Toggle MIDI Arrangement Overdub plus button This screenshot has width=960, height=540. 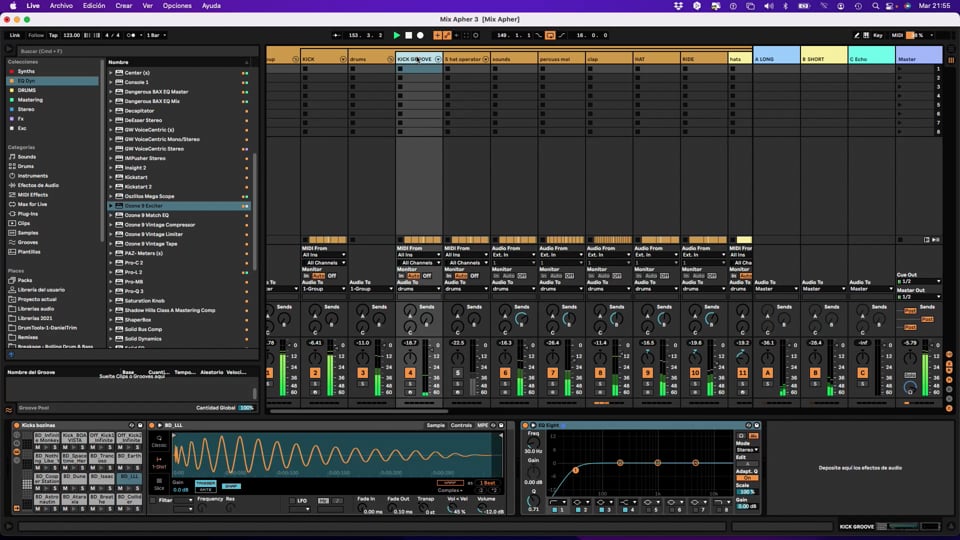[437, 36]
